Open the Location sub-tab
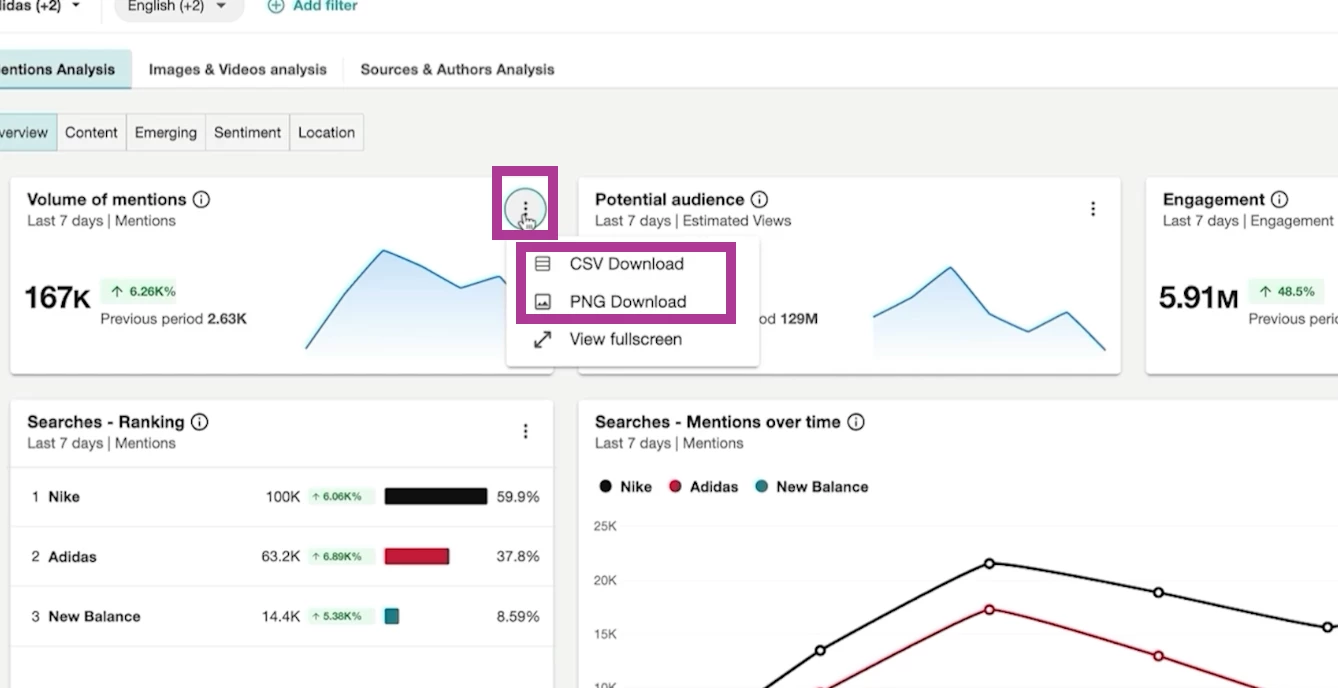Viewport: 1338px width, 688px height. [x=326, y=132]
